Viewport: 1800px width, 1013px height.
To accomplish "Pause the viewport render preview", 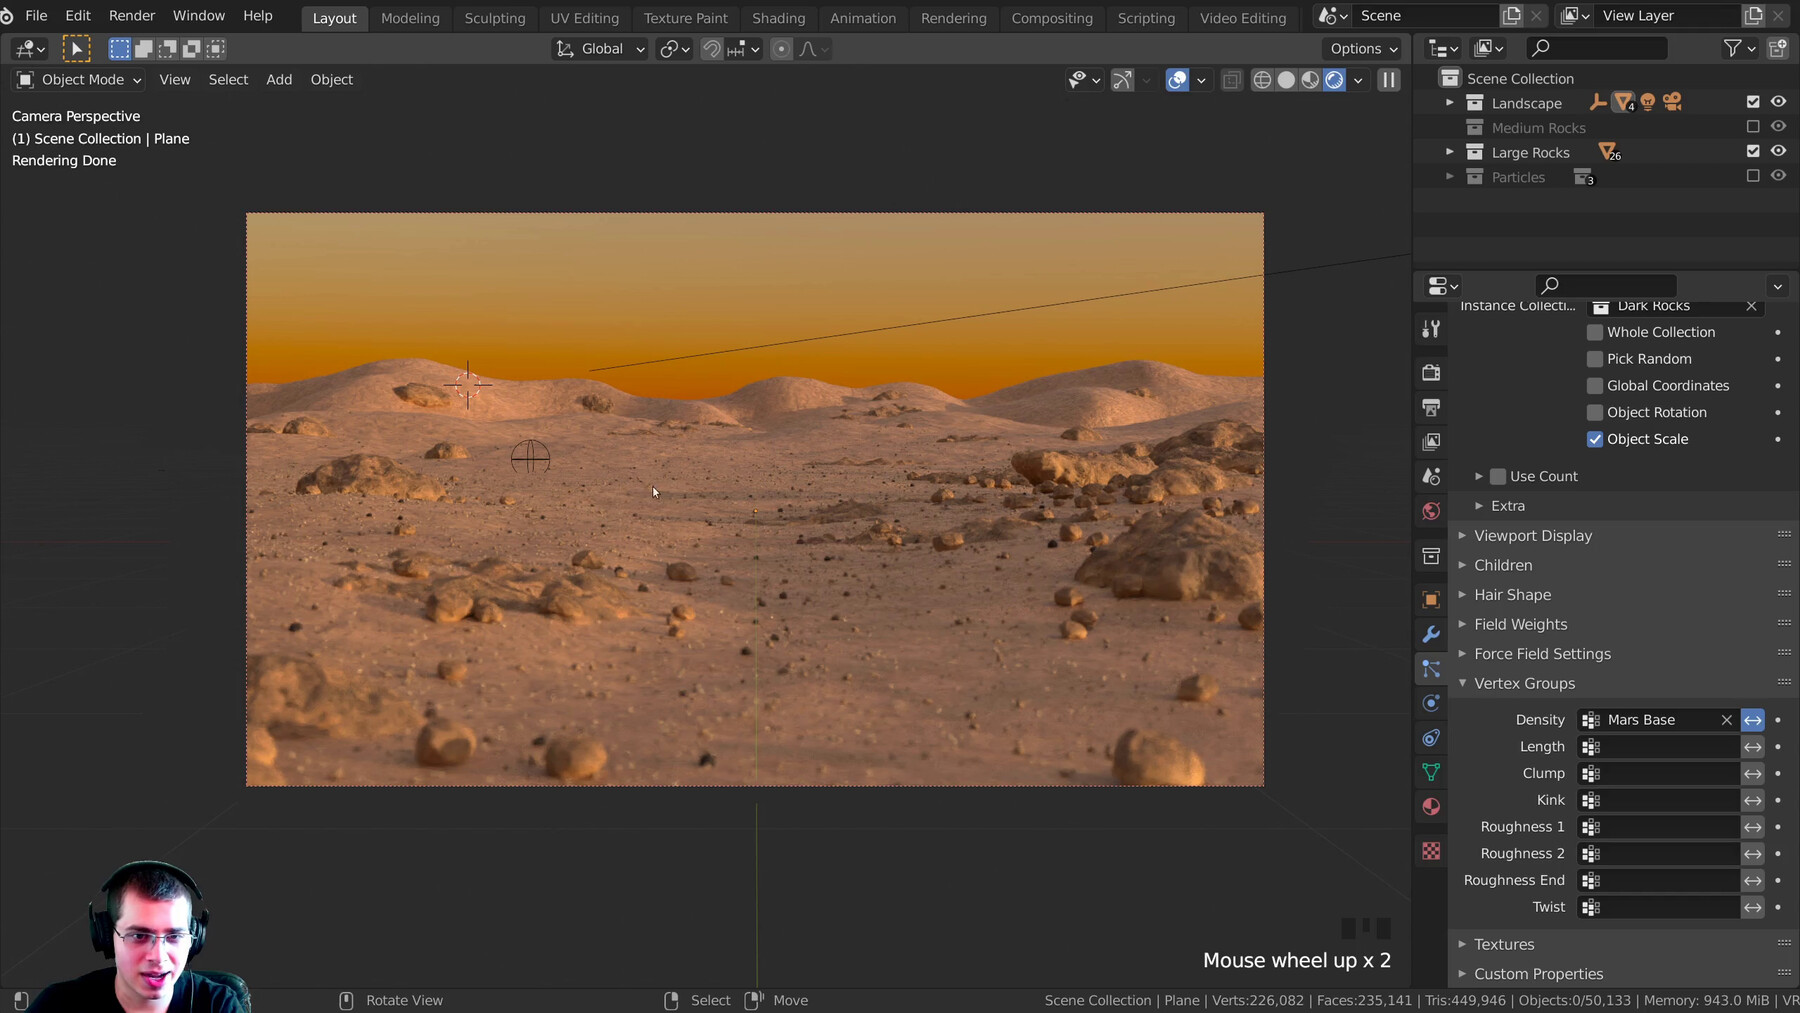I will coord(1389,80).
